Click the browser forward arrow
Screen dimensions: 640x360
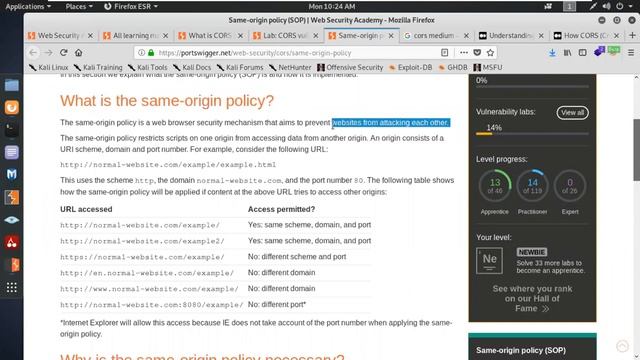49,53
